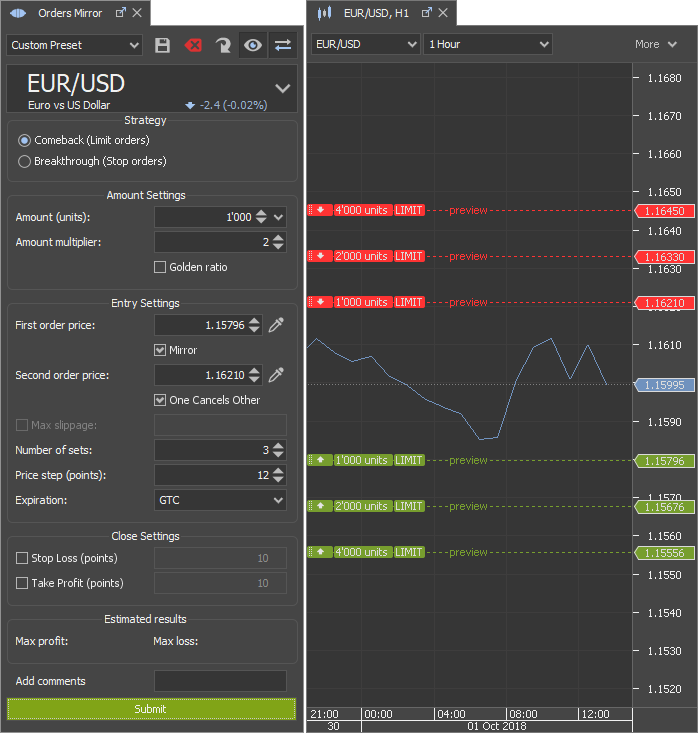
Task: Open the chart EUR/USD instrument dropdown
Action: click(365, 44)
